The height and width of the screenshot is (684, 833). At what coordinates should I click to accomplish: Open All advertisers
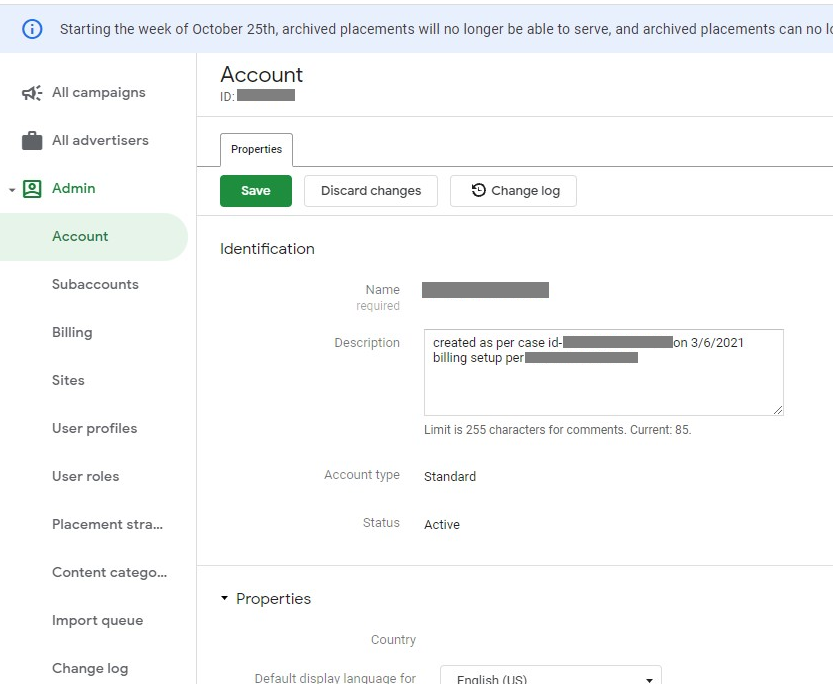click(100, 140)
